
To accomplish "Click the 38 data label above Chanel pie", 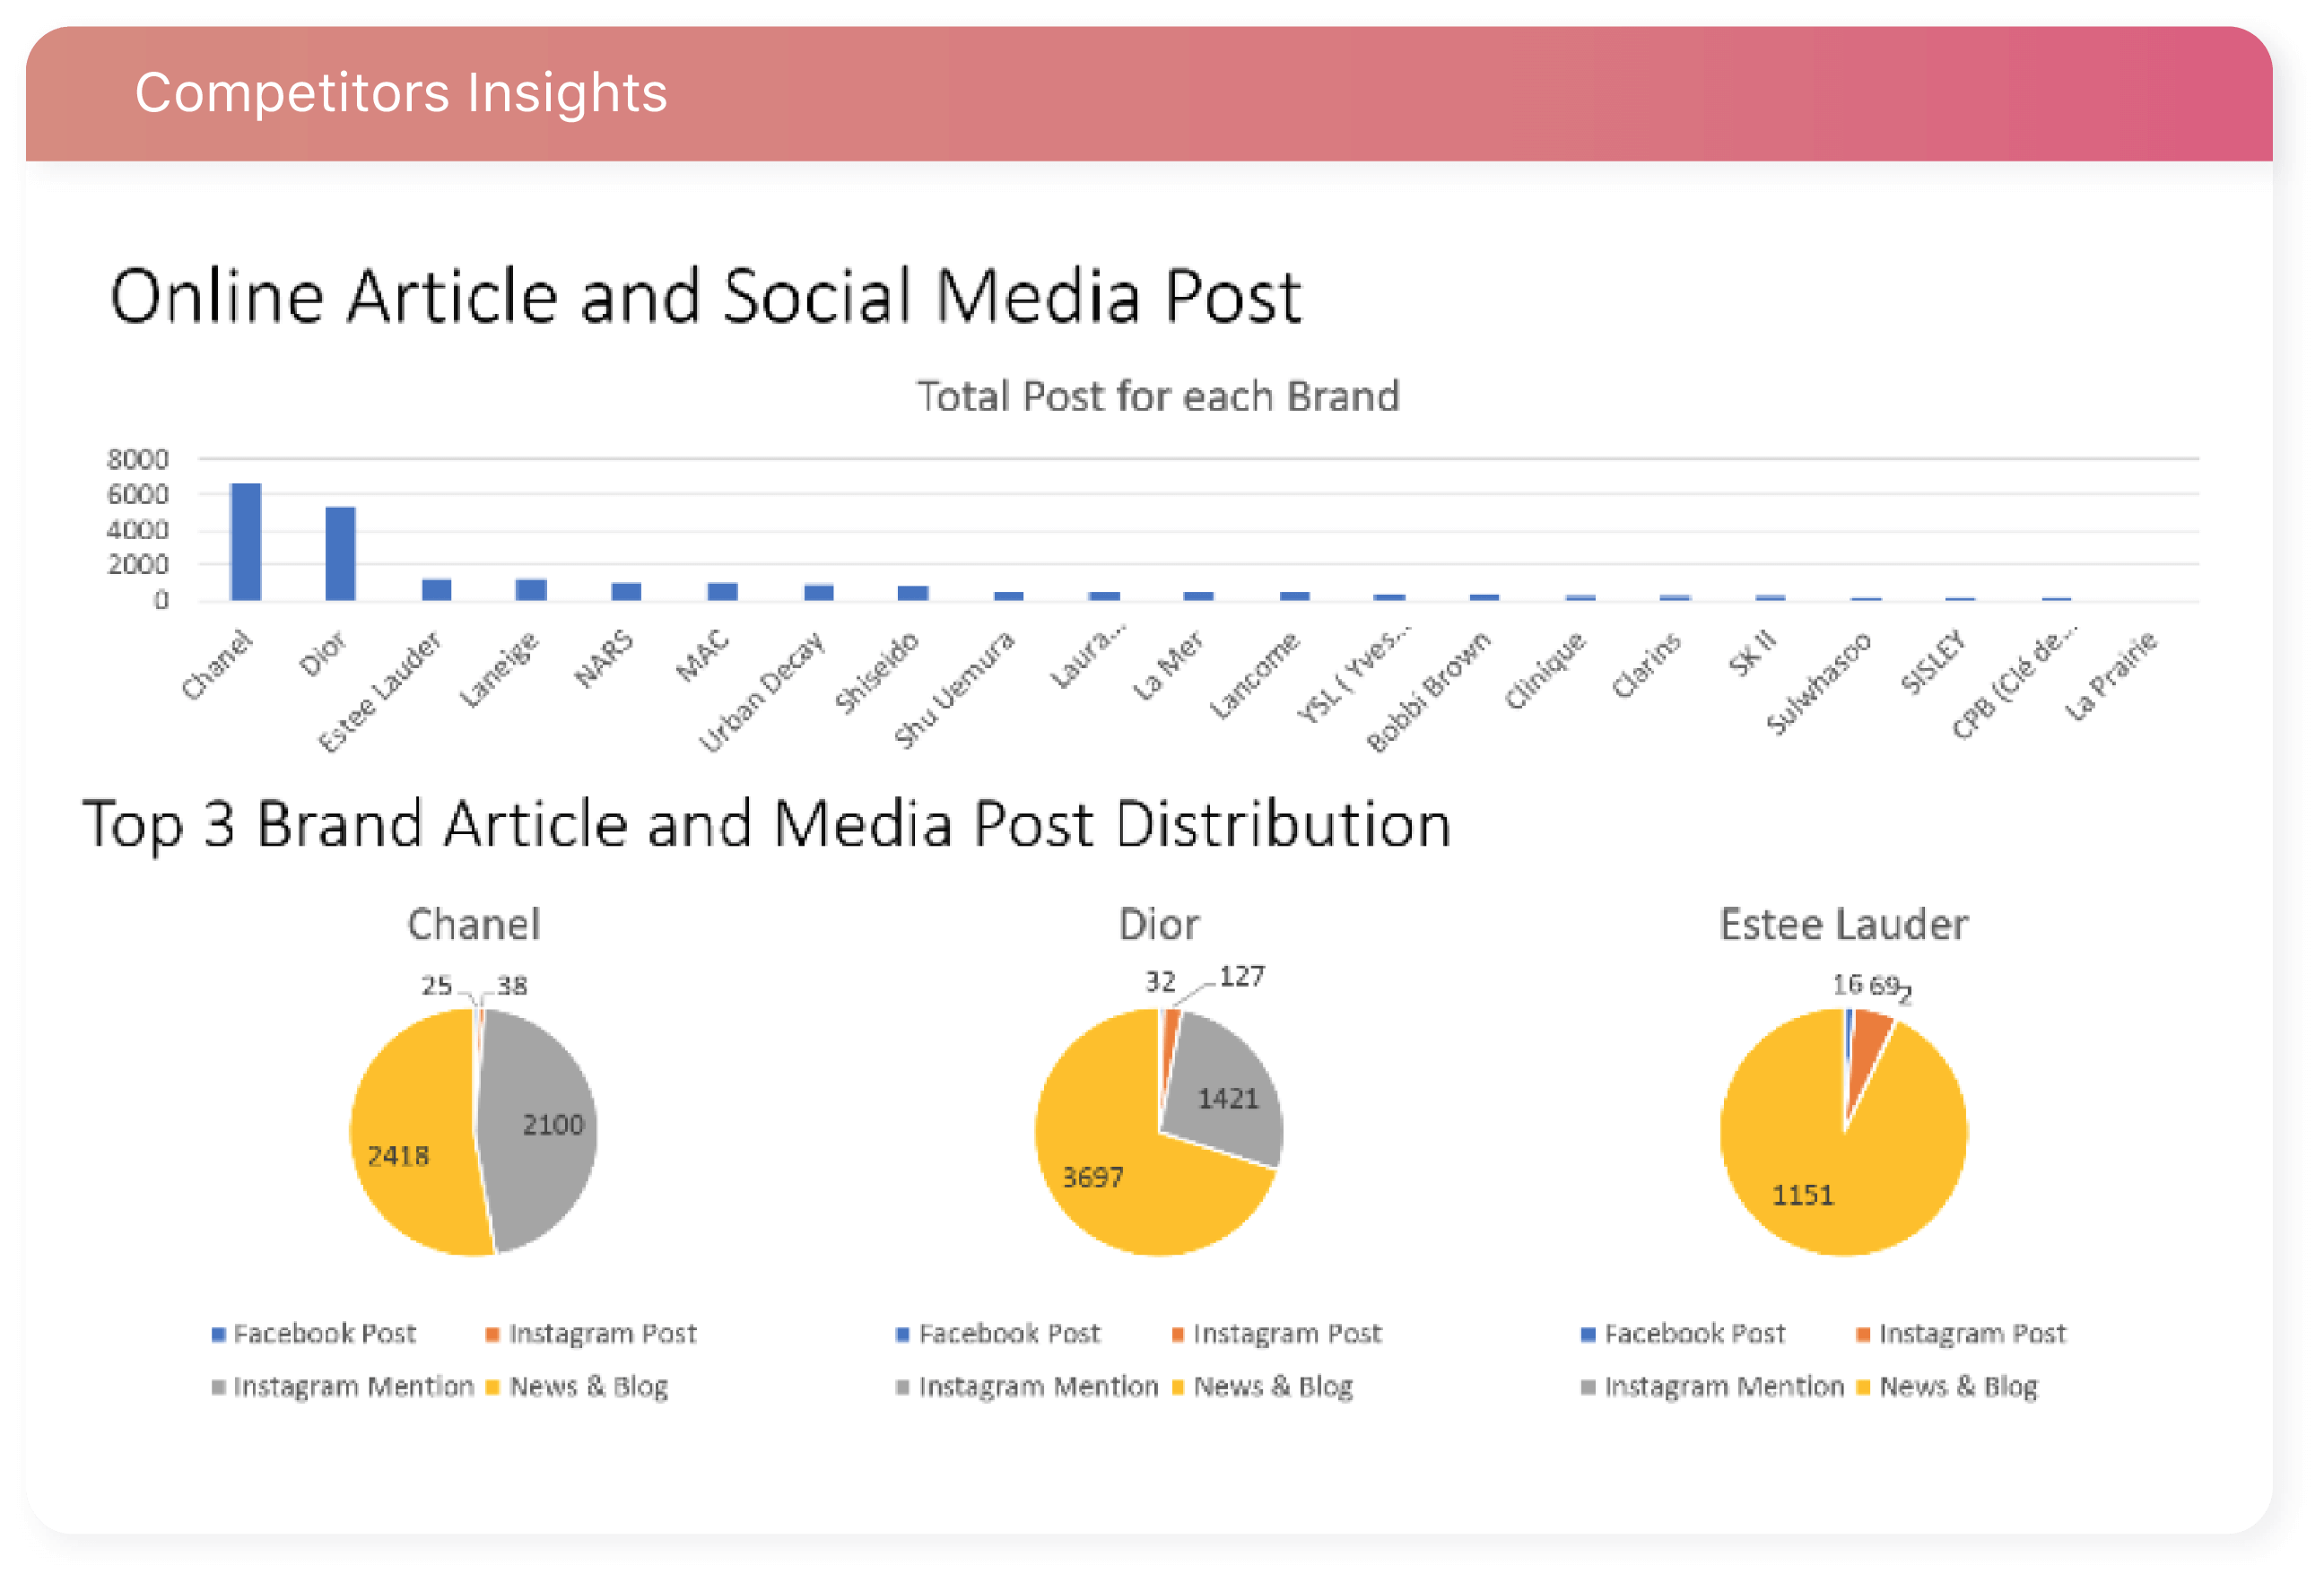I will pos(512,985).
